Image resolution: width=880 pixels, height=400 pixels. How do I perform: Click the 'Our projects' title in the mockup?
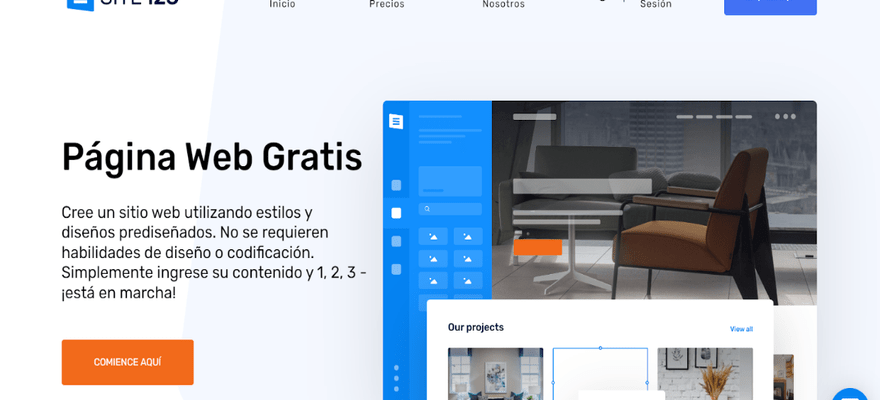click(475, 327)
